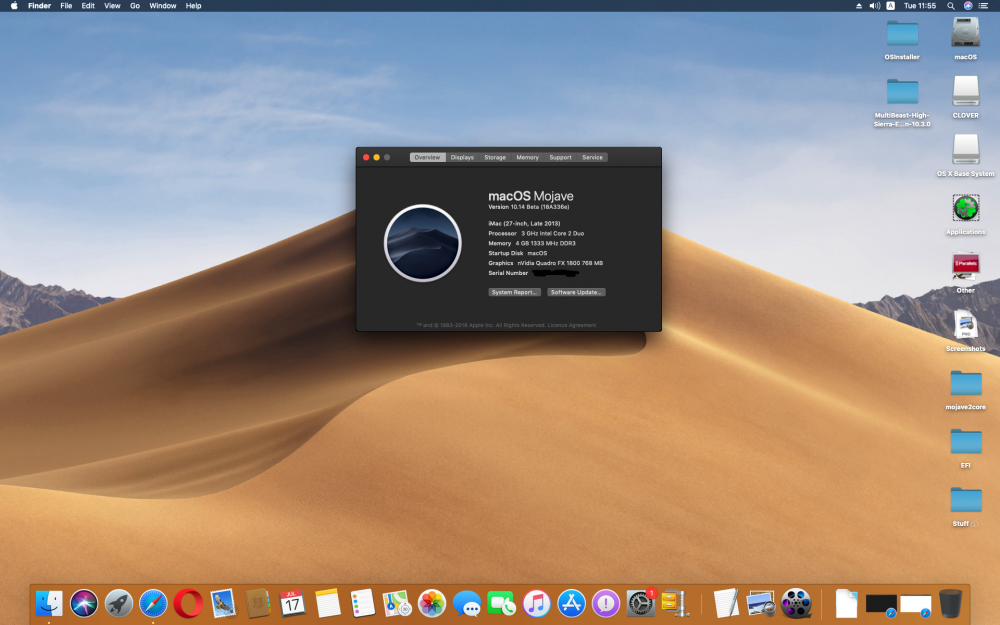Switch to the Service tab

coord(592,158)
